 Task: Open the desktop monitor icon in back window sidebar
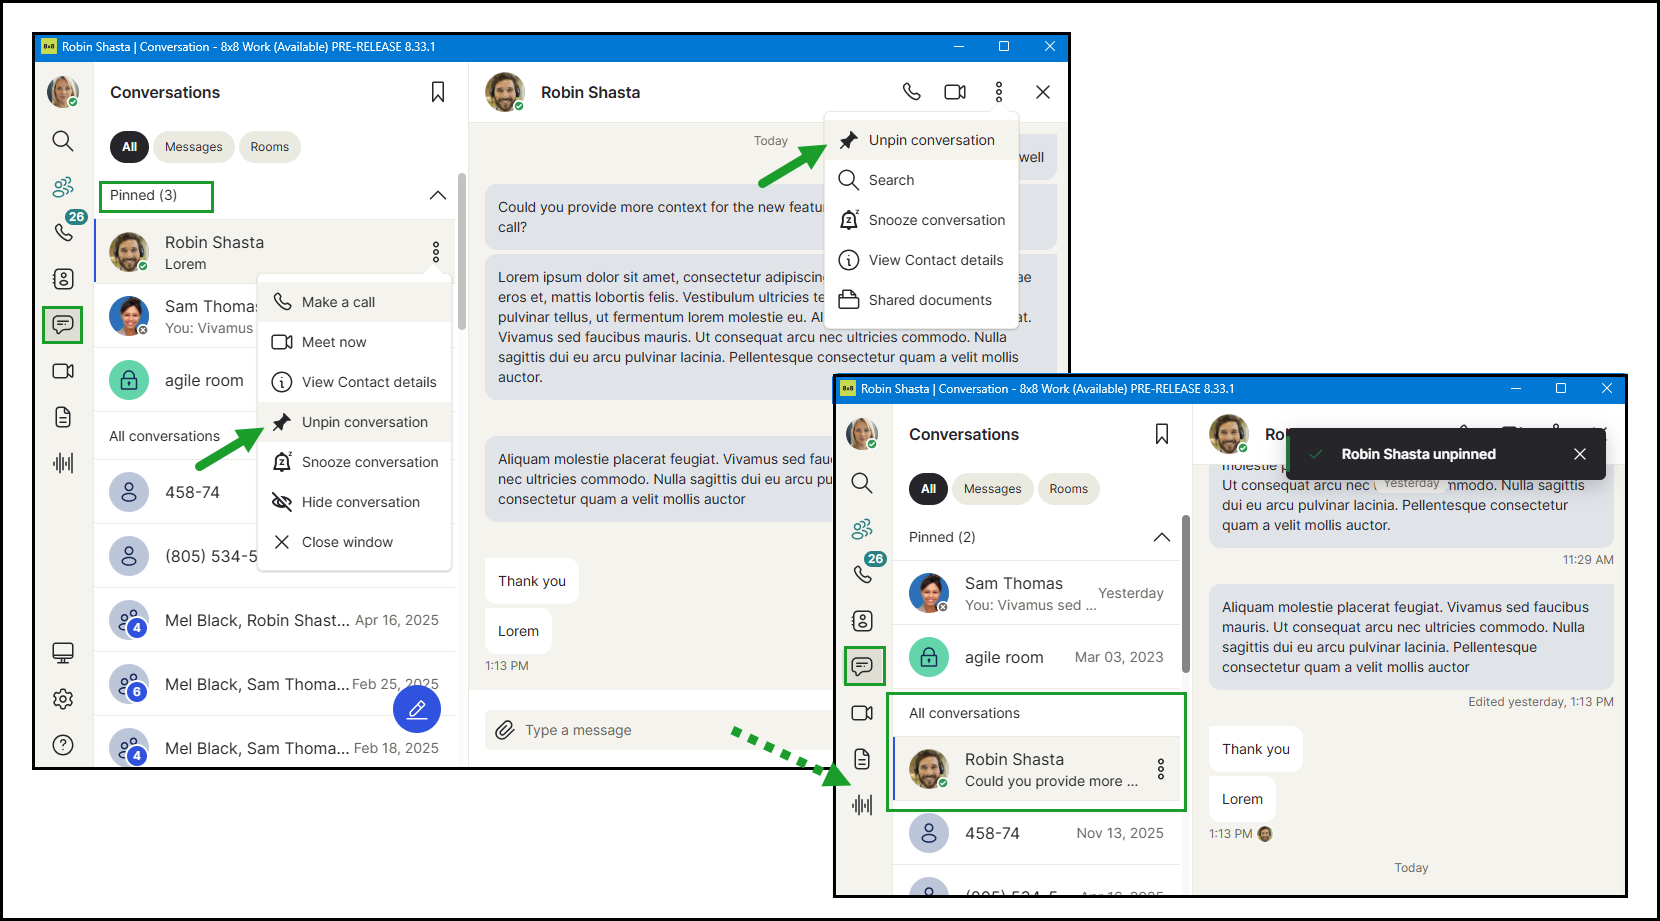tap(63, 653)
